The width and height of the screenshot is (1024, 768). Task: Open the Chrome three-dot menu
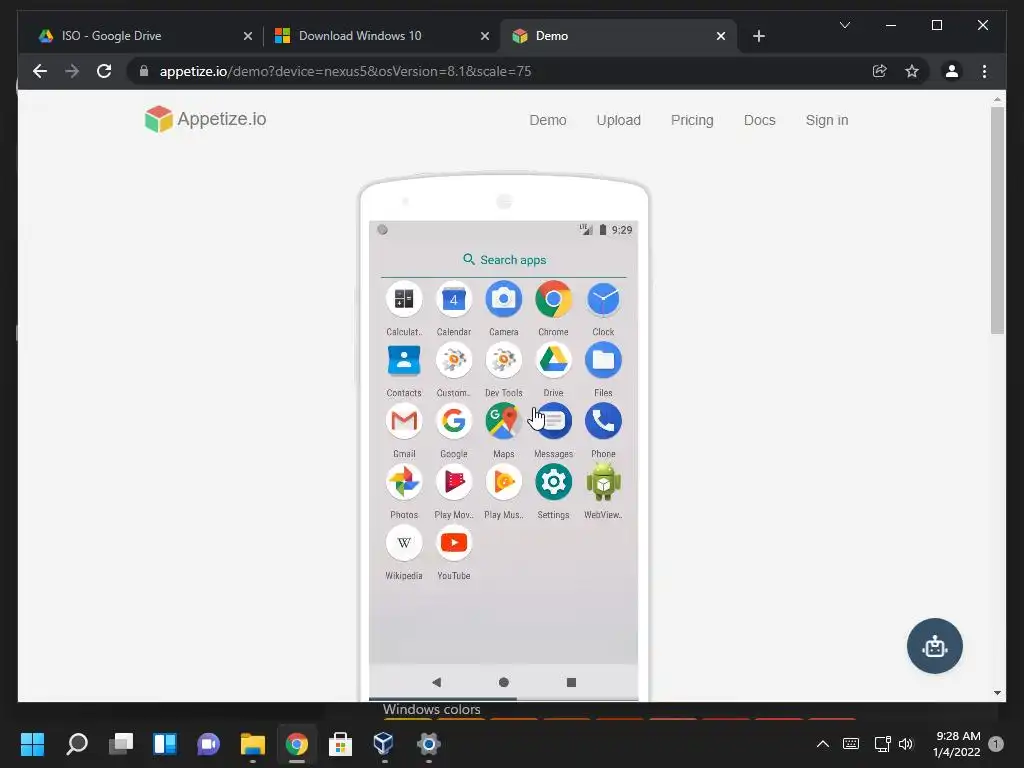tap(984, 71)
